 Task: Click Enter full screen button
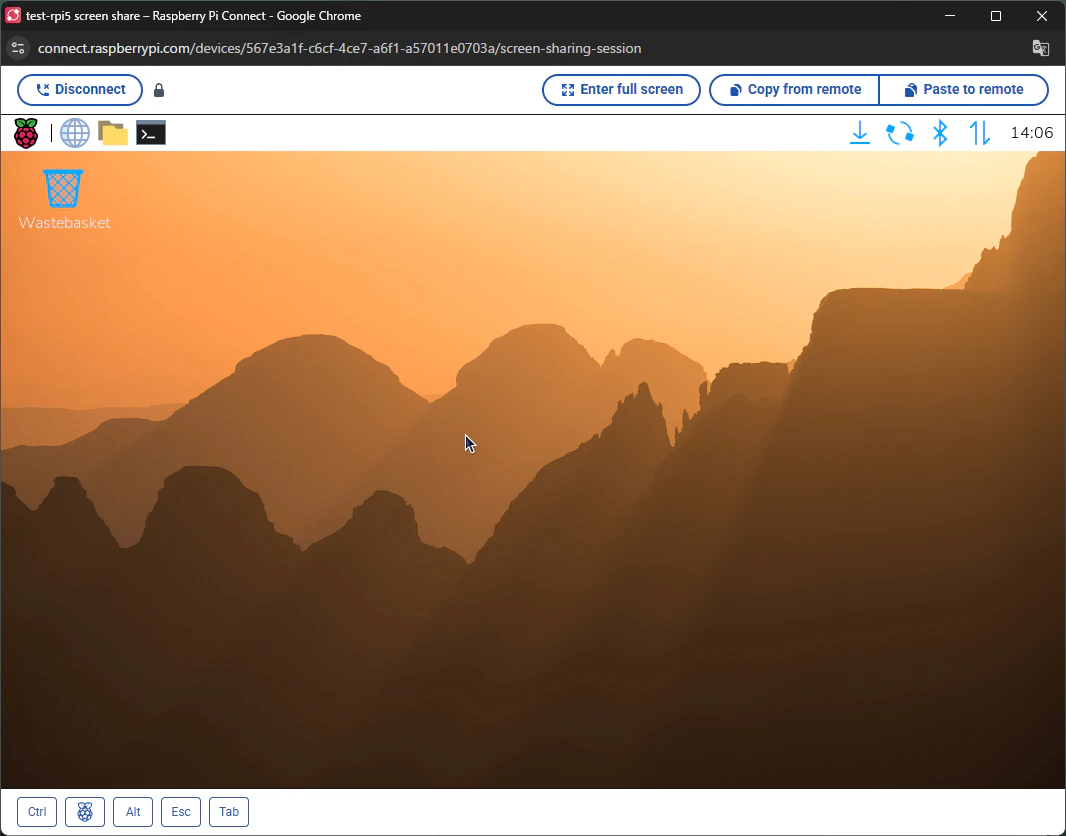621,90
